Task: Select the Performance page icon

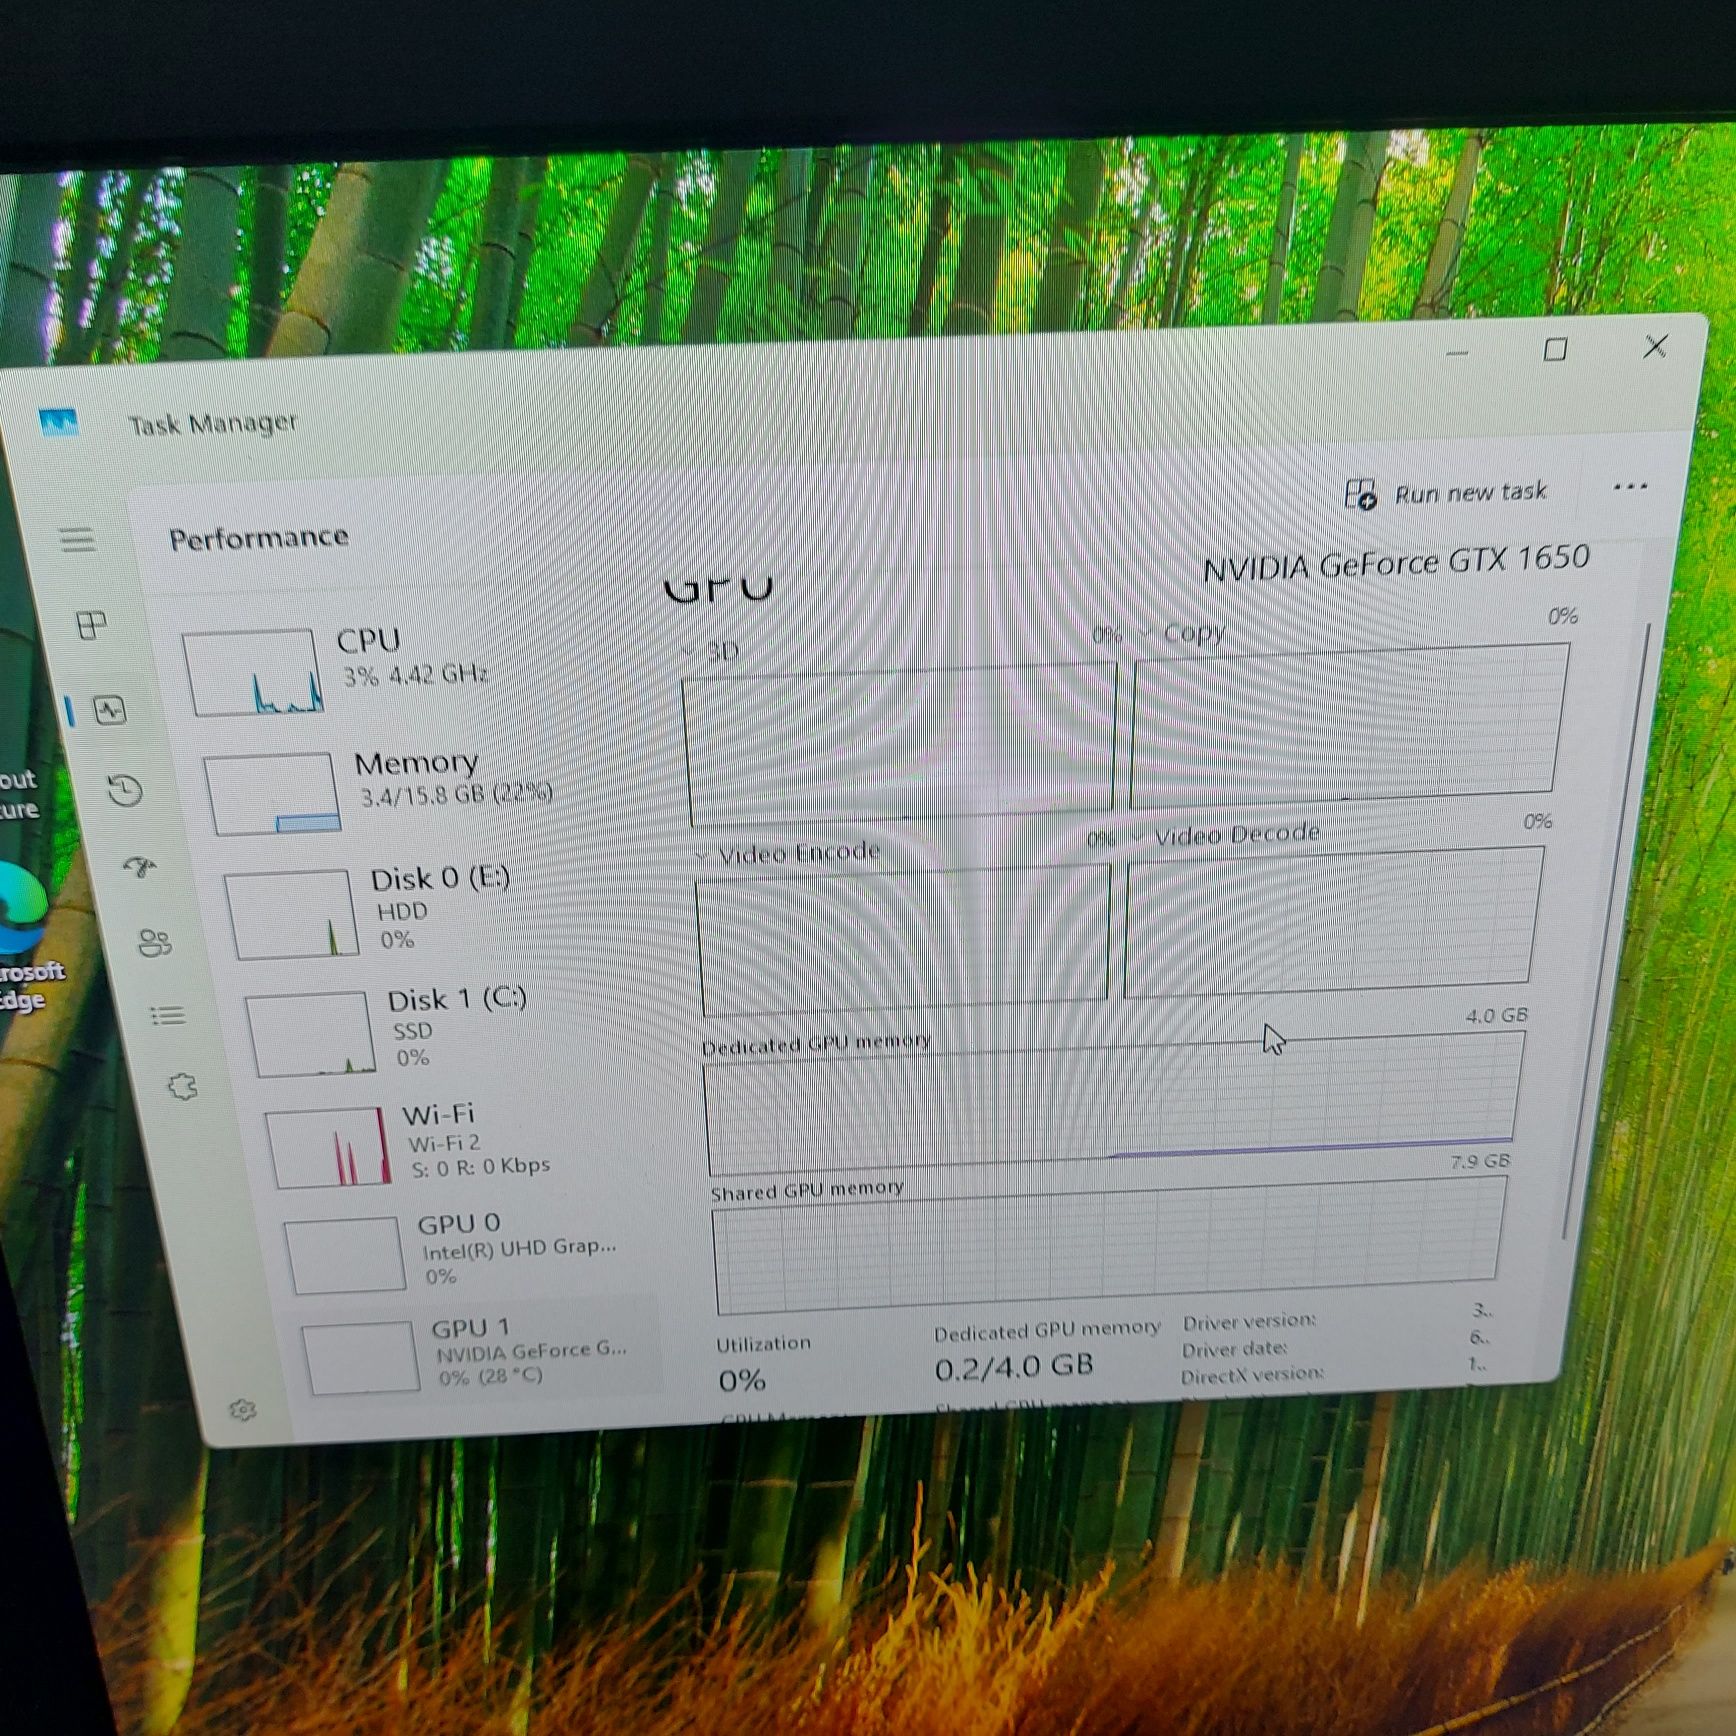Action: coord(109,711)
